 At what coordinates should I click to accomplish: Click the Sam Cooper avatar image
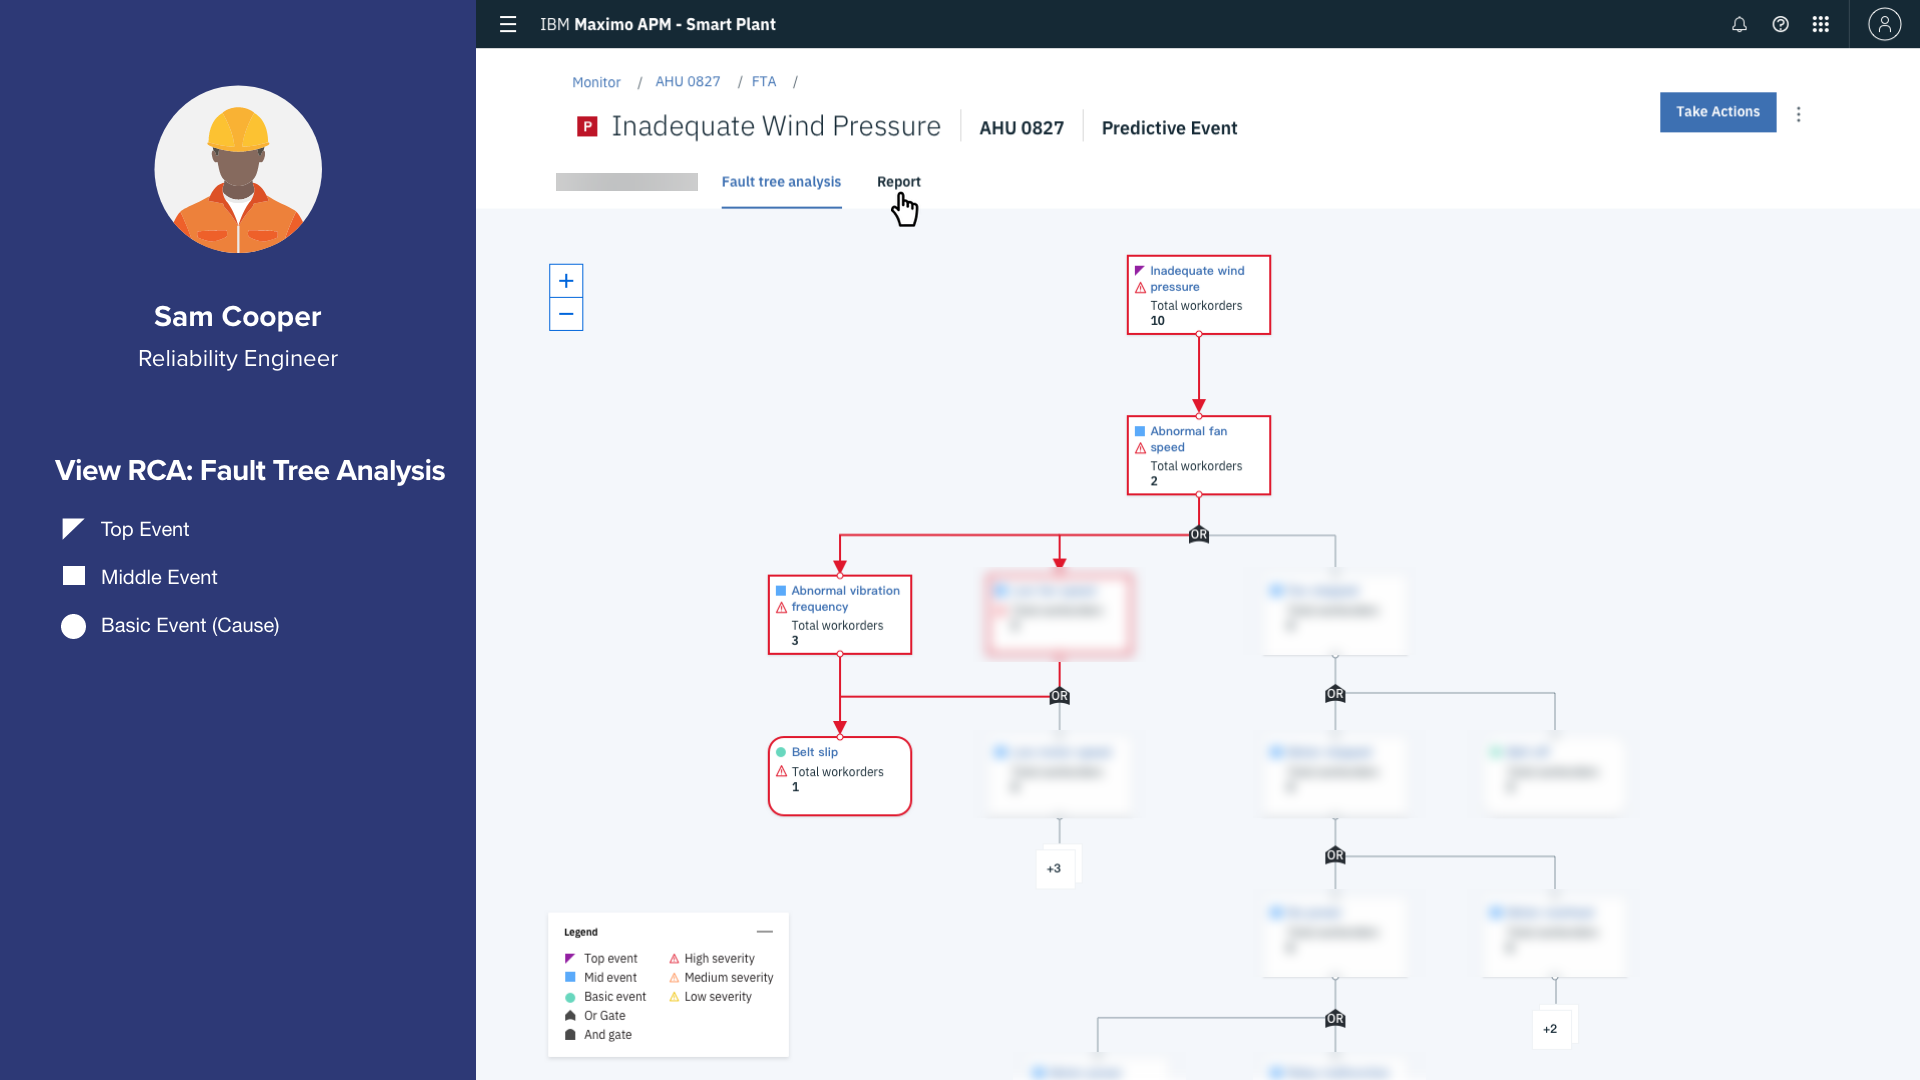(238, 169)
